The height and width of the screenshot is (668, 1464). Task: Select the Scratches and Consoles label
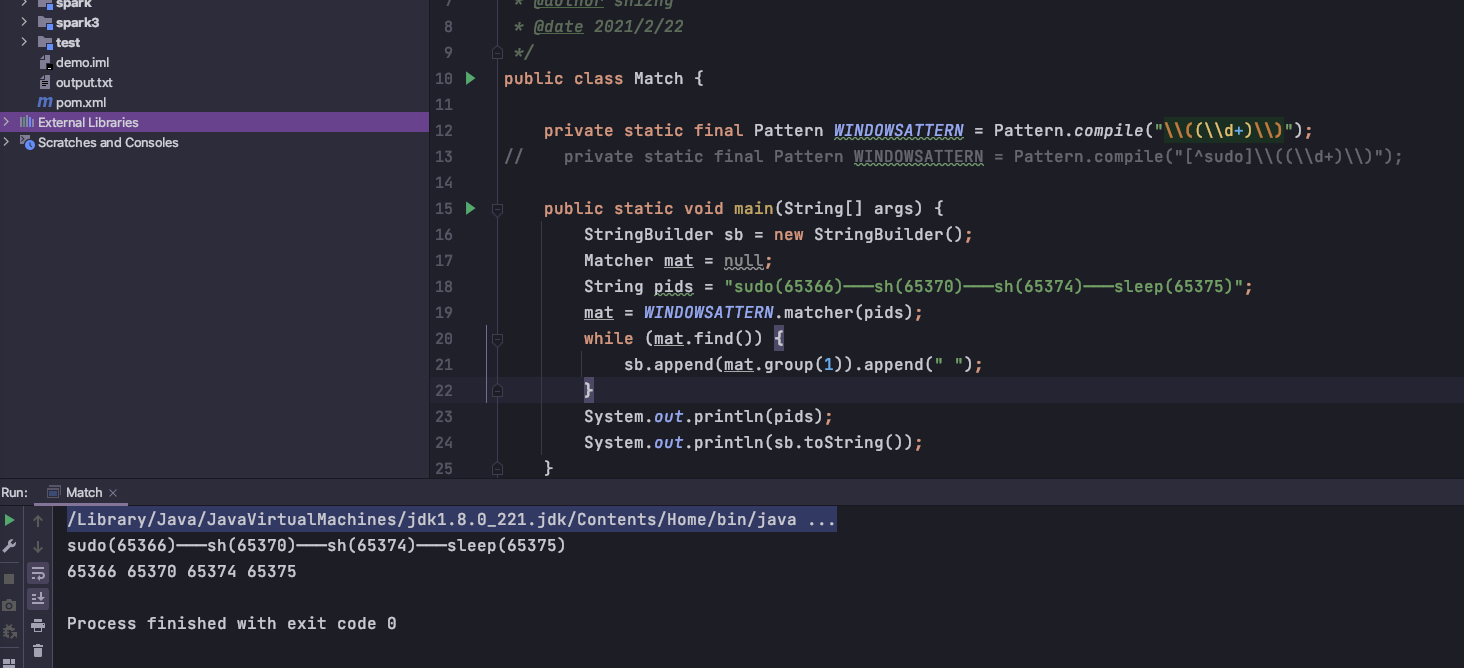108,142
